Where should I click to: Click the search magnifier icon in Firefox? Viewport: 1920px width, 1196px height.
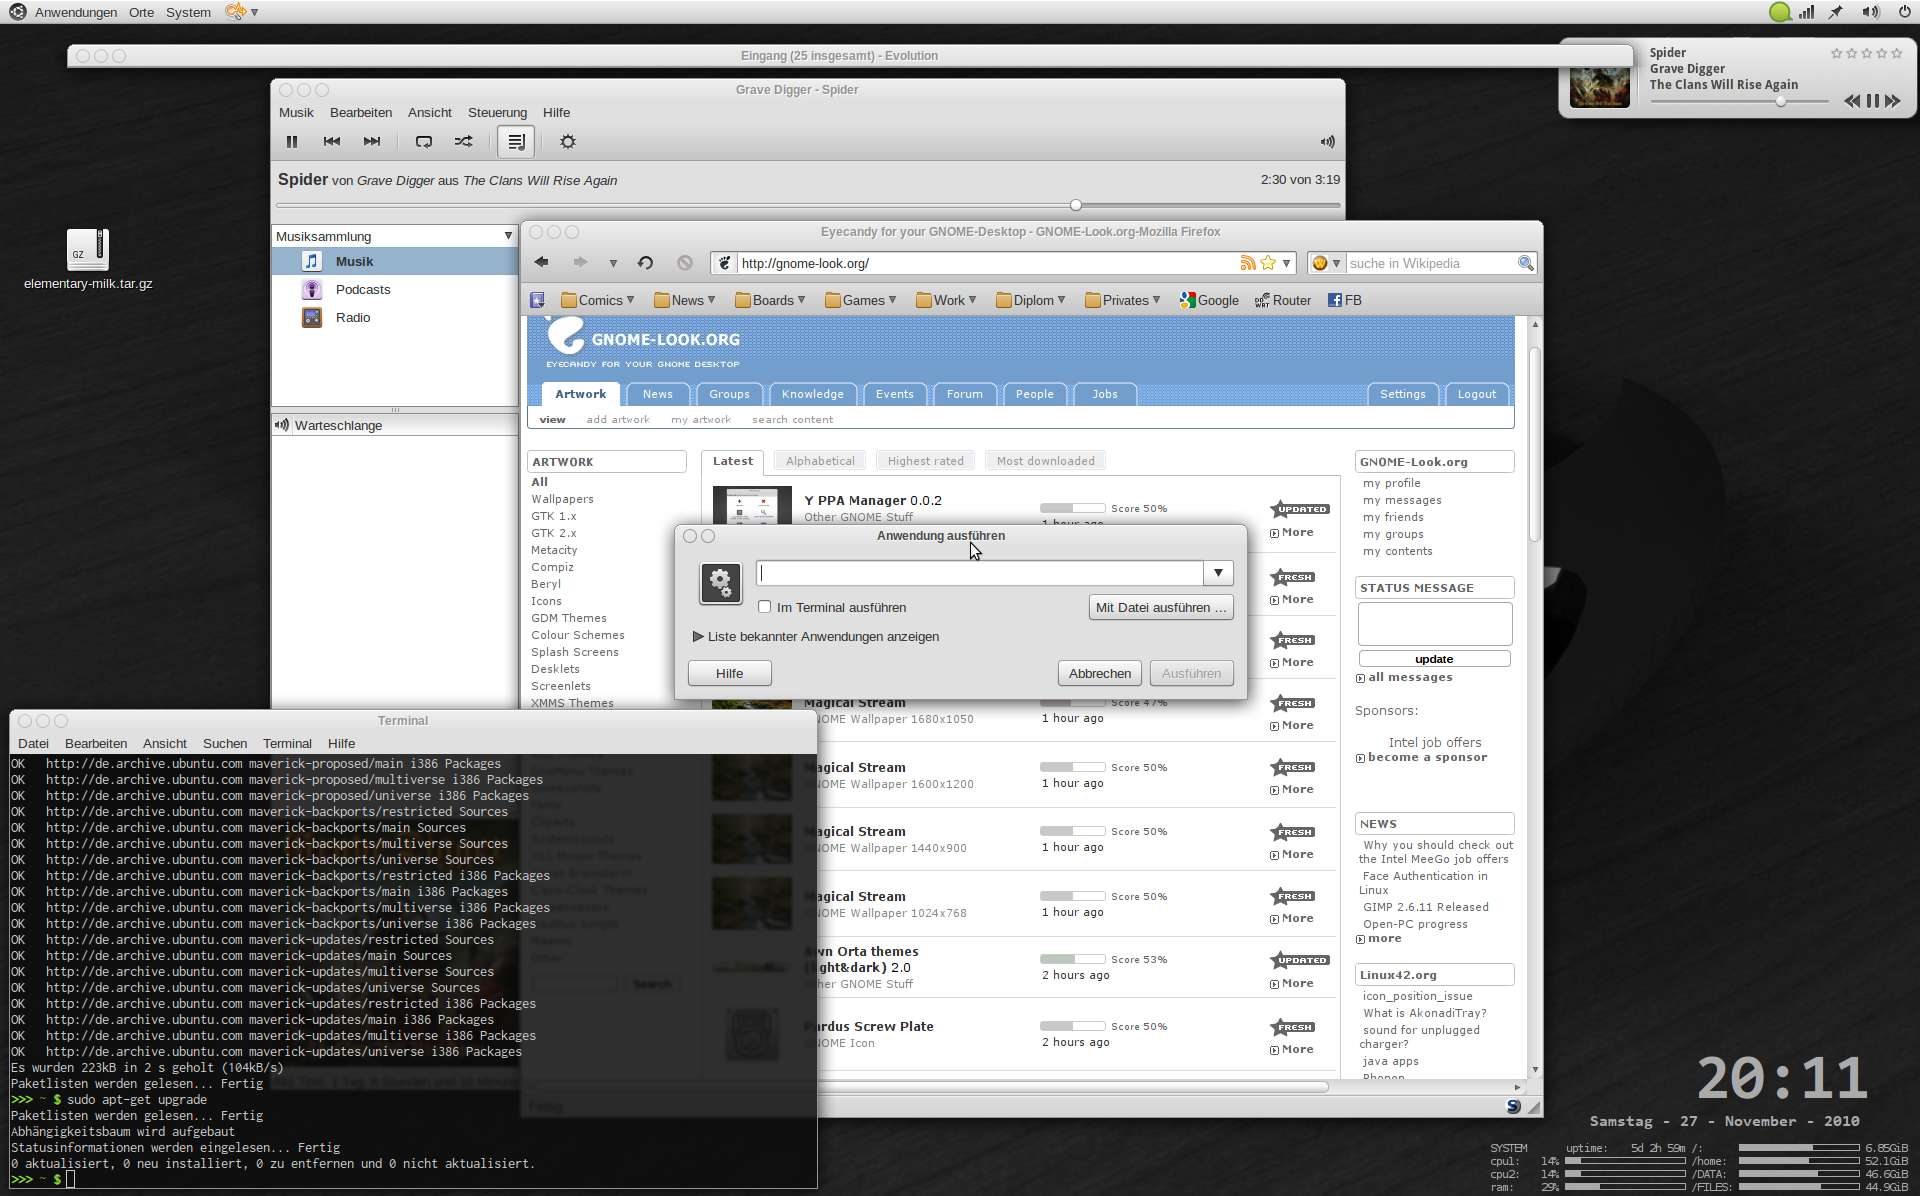pyautogui.click(x=1526, y=263)
